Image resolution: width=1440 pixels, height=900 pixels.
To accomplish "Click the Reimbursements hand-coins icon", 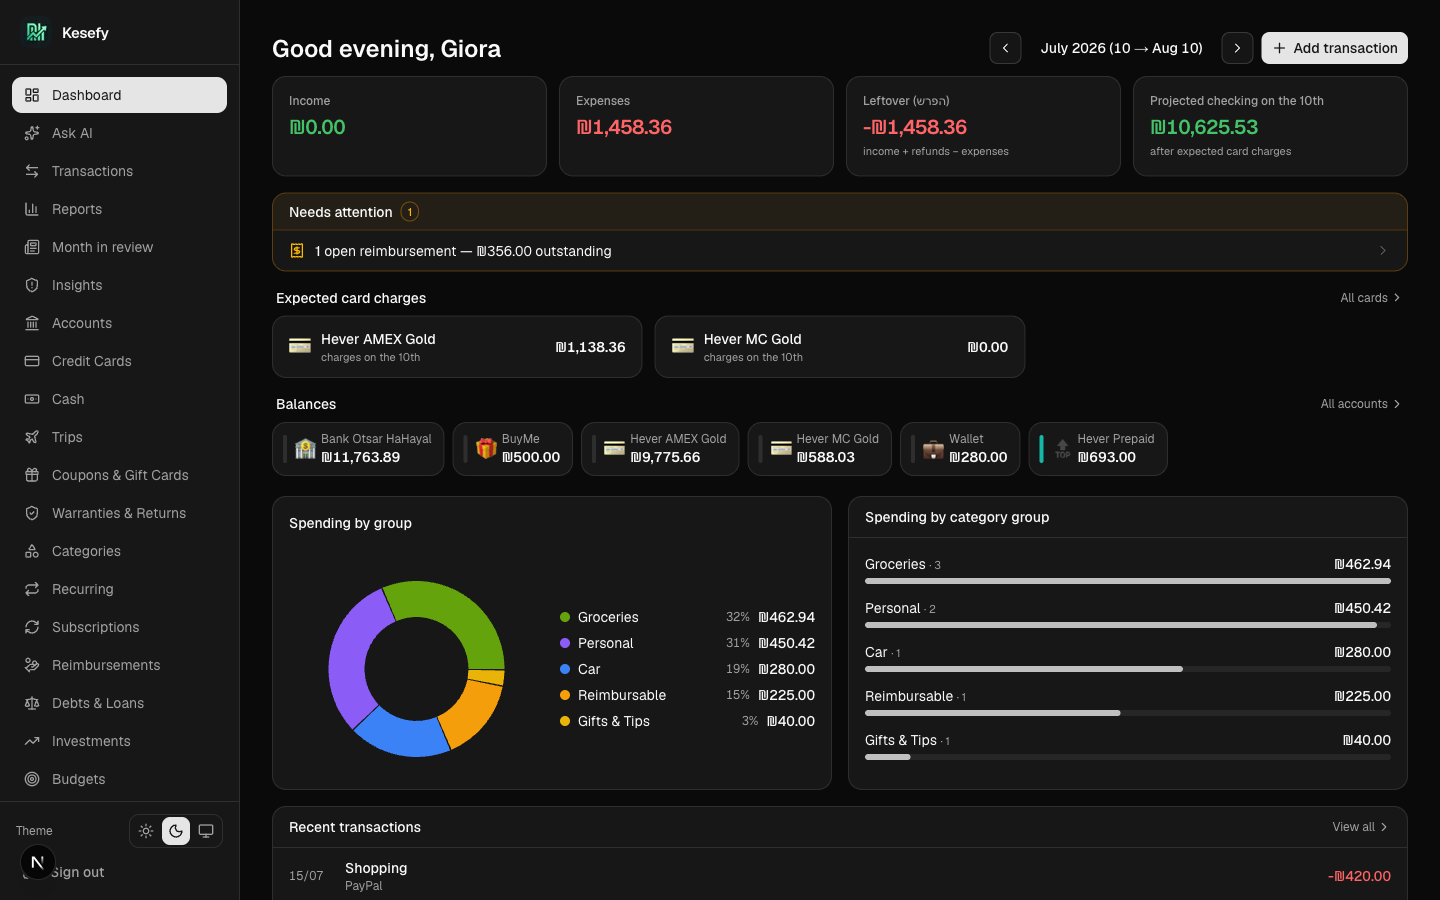I will click(x=32, y=665).
